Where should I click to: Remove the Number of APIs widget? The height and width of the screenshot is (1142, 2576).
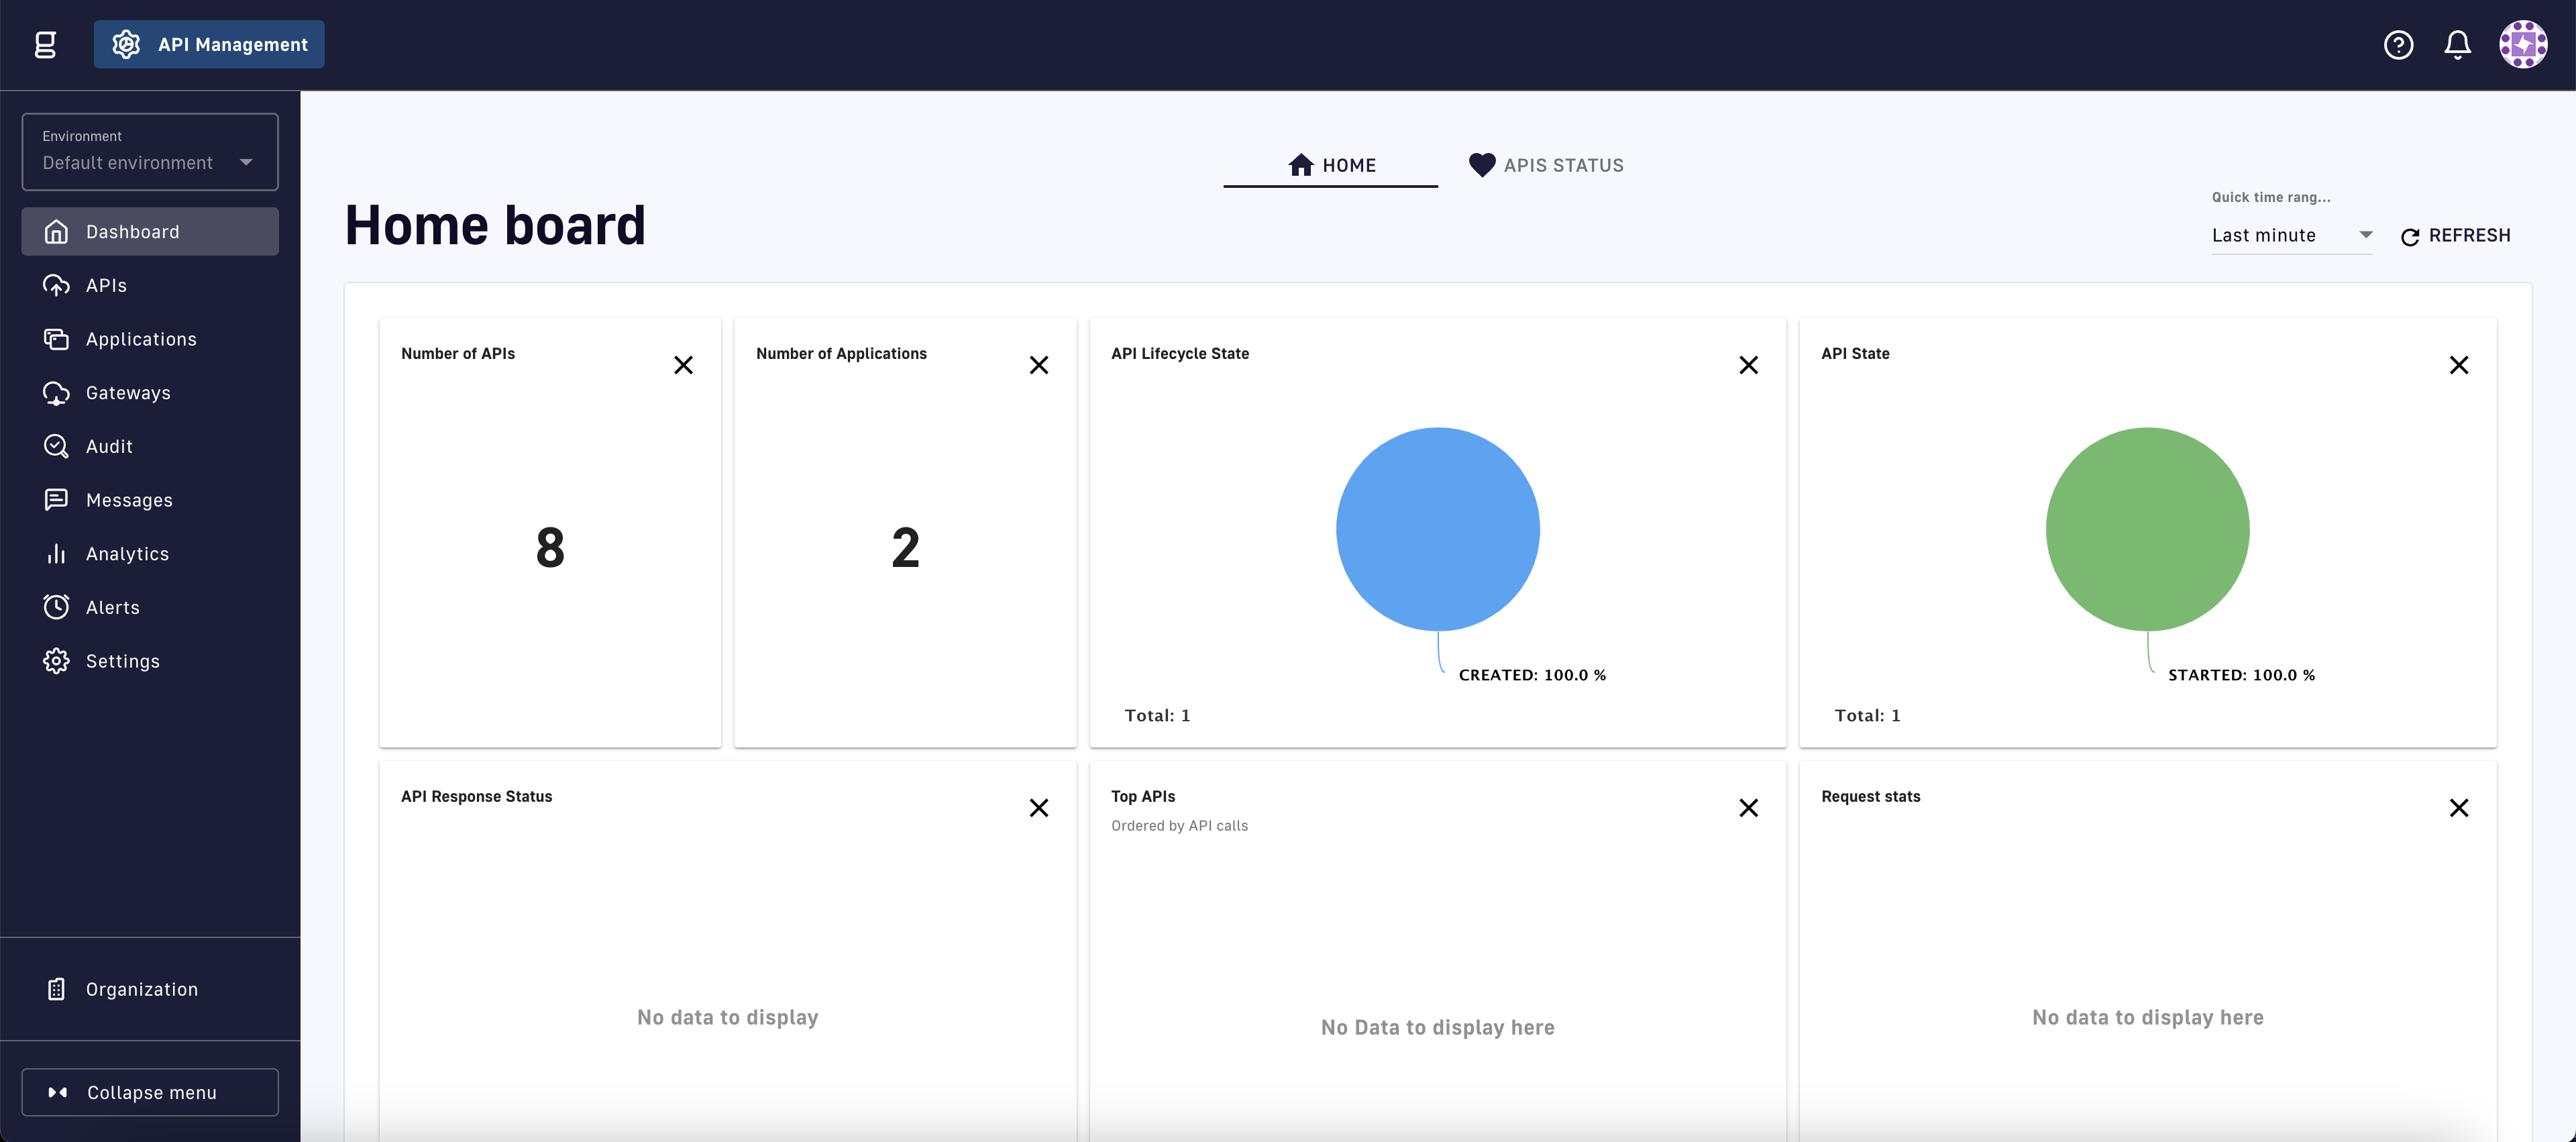click(x=683, y=365)
